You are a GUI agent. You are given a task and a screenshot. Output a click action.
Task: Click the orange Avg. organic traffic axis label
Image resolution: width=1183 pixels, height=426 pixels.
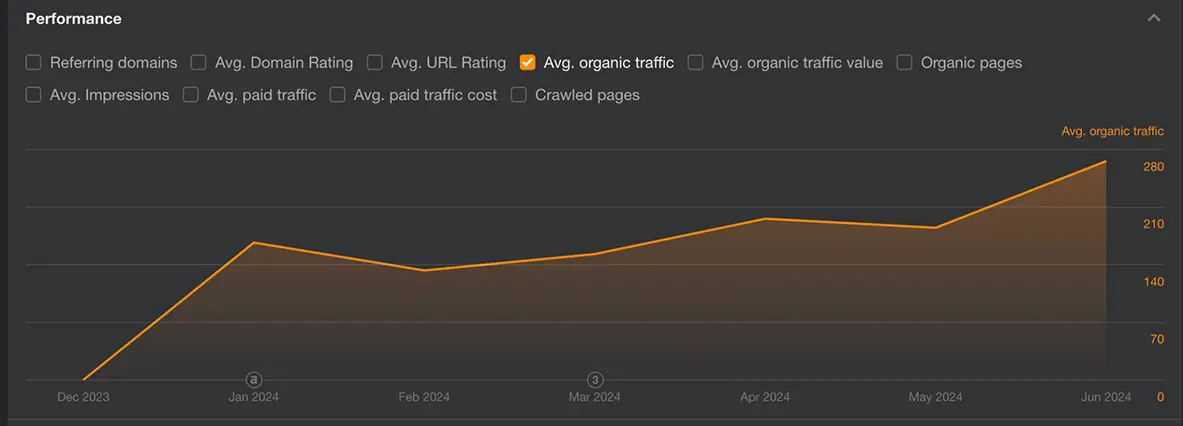[x=1112, y=131]
